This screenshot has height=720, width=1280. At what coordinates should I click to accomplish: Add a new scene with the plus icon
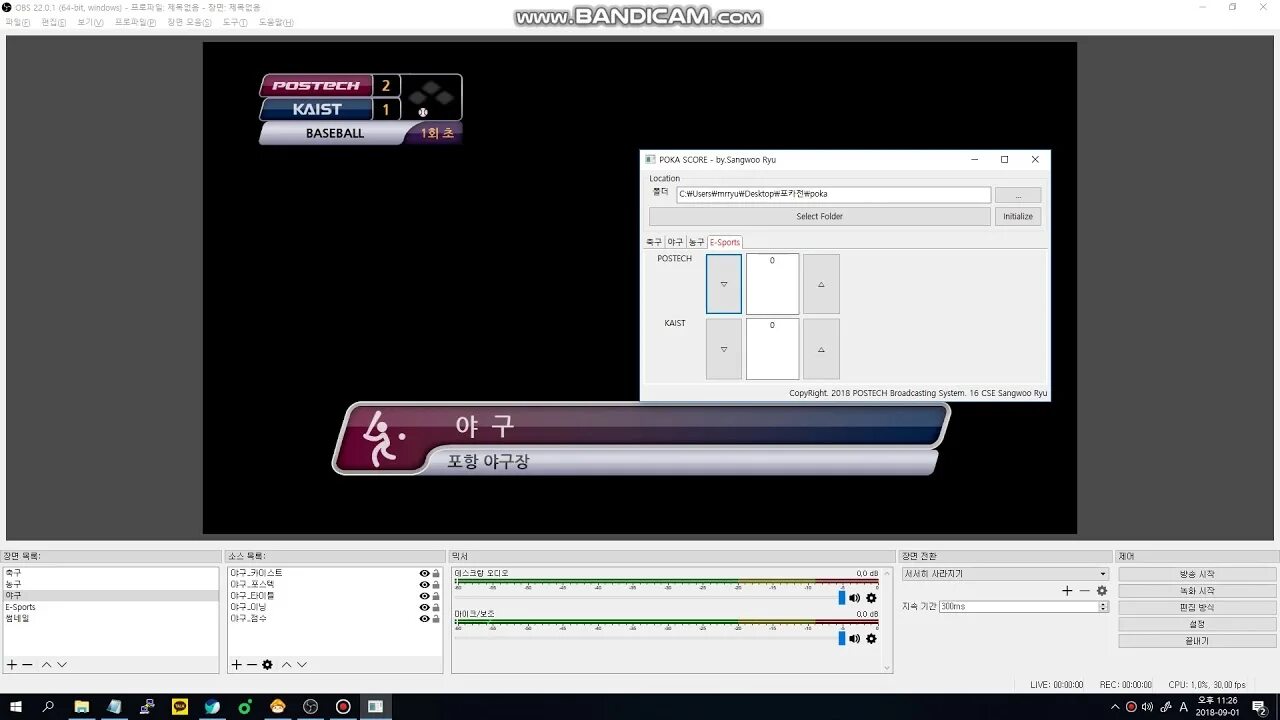(12, 665)
